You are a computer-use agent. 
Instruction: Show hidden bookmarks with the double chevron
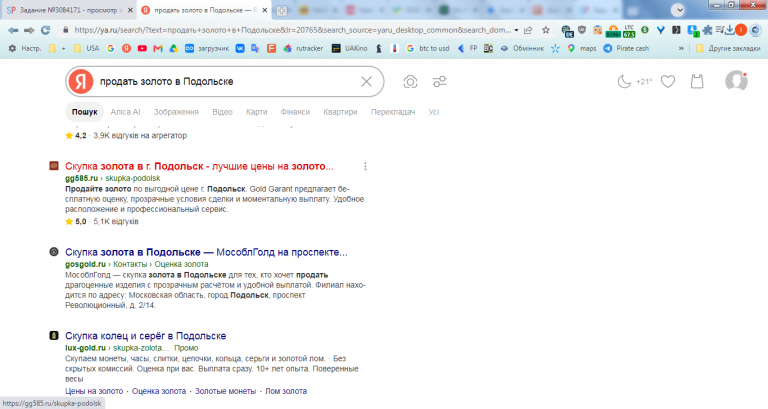click(681, 48)
